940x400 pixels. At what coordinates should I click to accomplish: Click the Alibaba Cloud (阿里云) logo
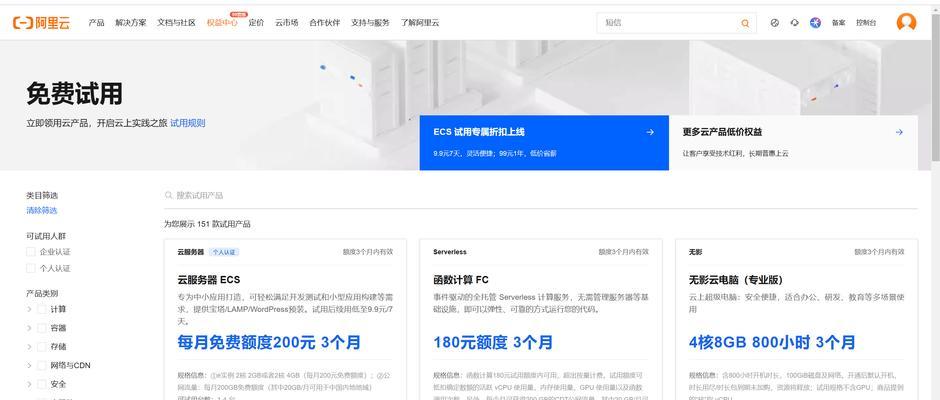pos(41,23)
